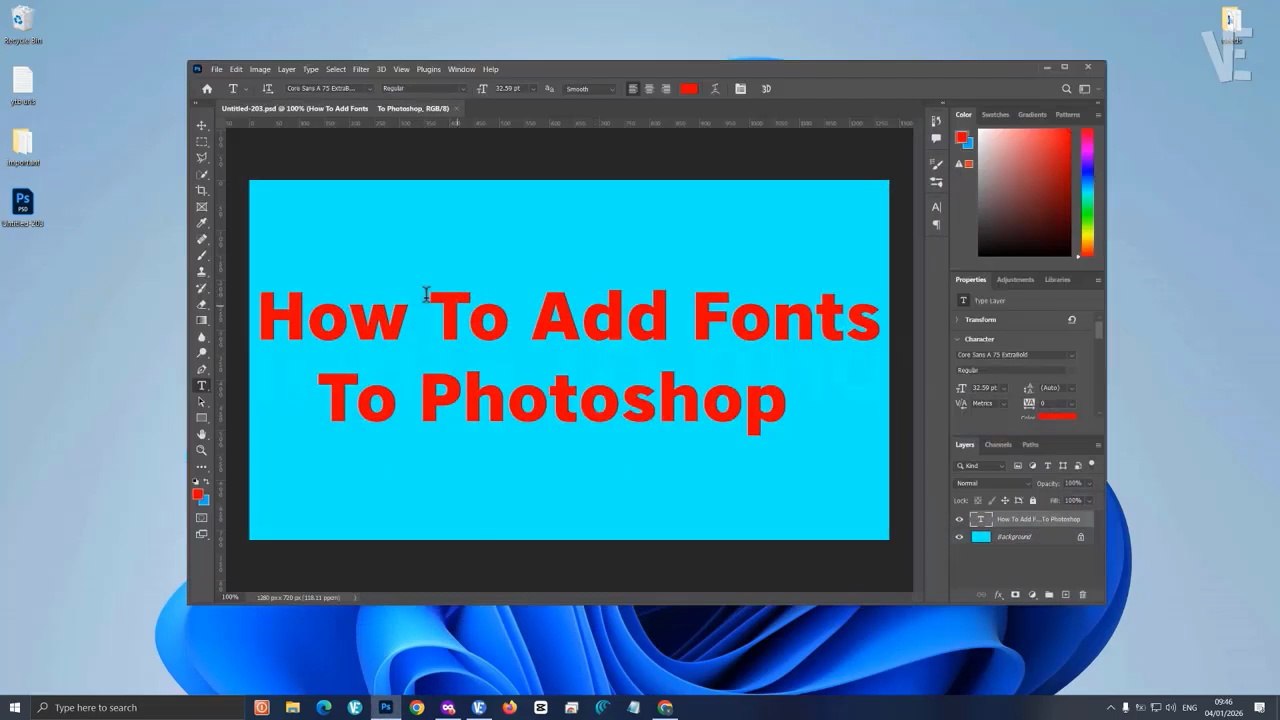1280x720 pixels.
Task: Open the font size dropdown in options bar
Action: [533, 89]
